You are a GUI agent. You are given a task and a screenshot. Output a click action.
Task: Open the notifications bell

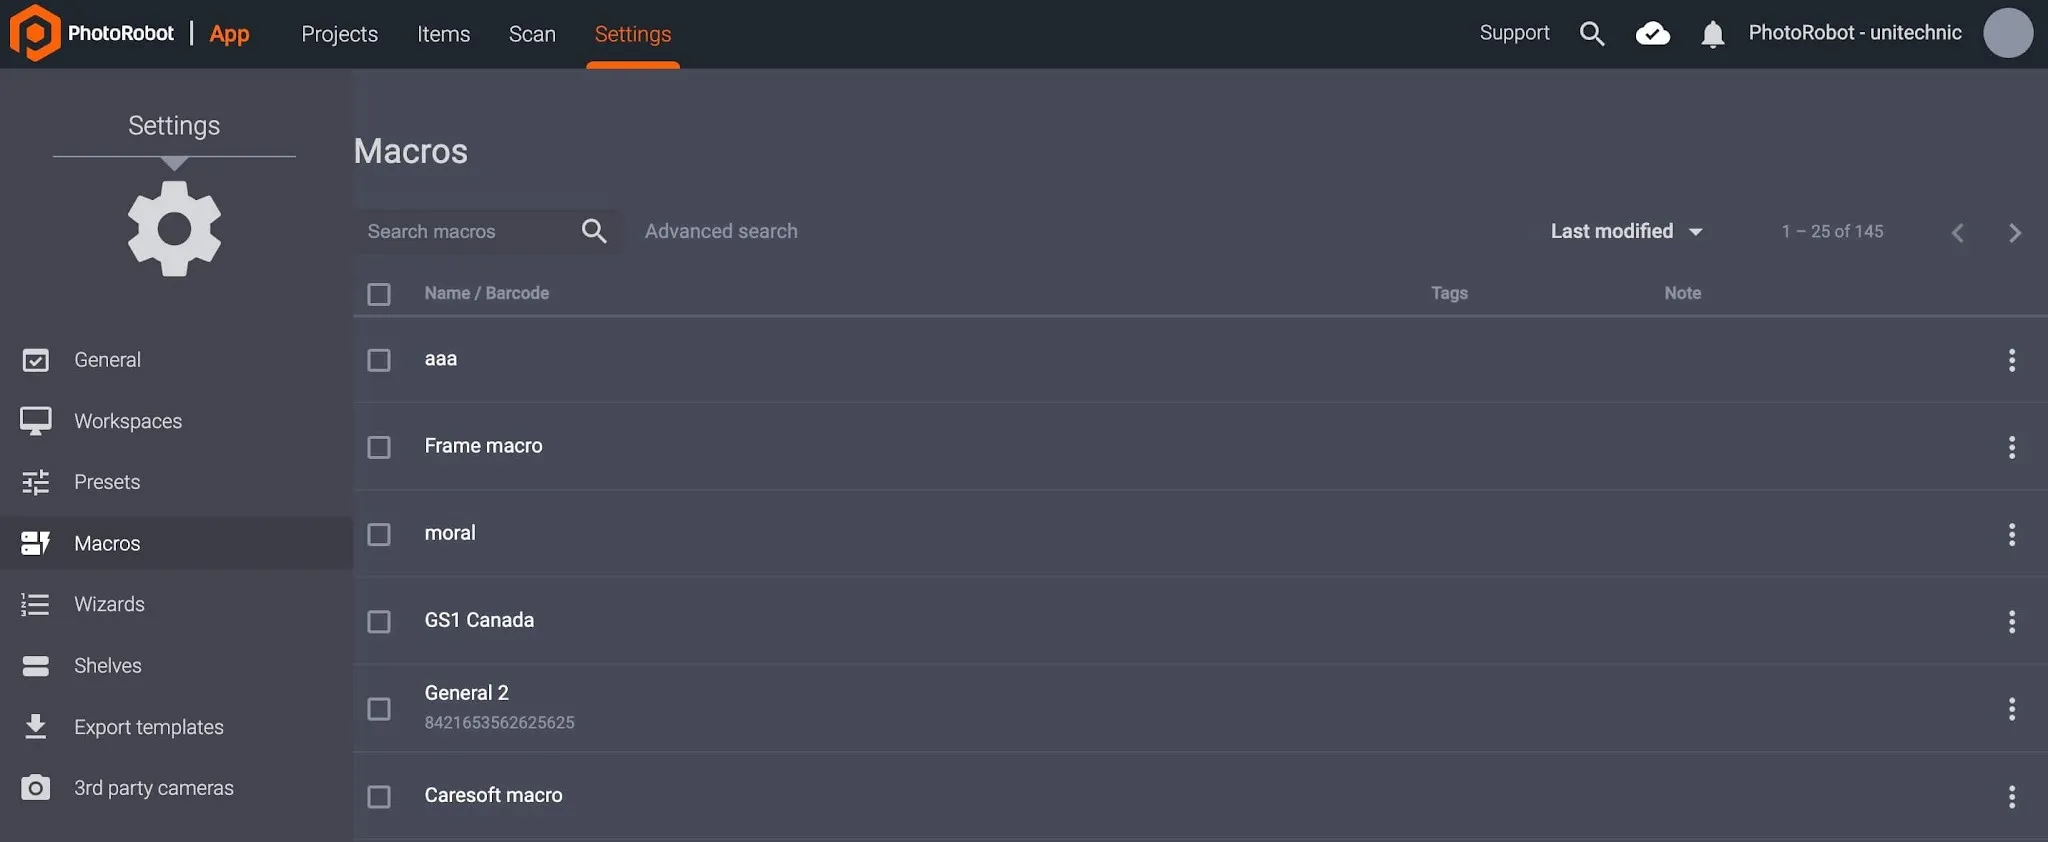click(x=1713, y=35)
